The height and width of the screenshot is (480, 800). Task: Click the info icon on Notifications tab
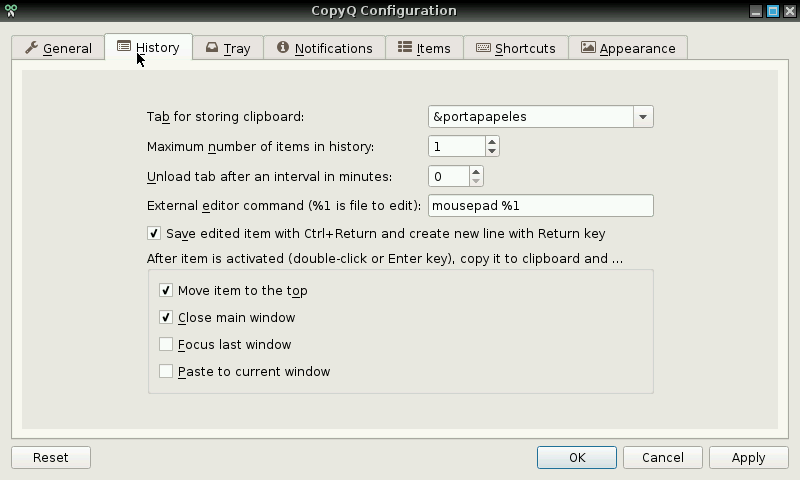(283, 47)
